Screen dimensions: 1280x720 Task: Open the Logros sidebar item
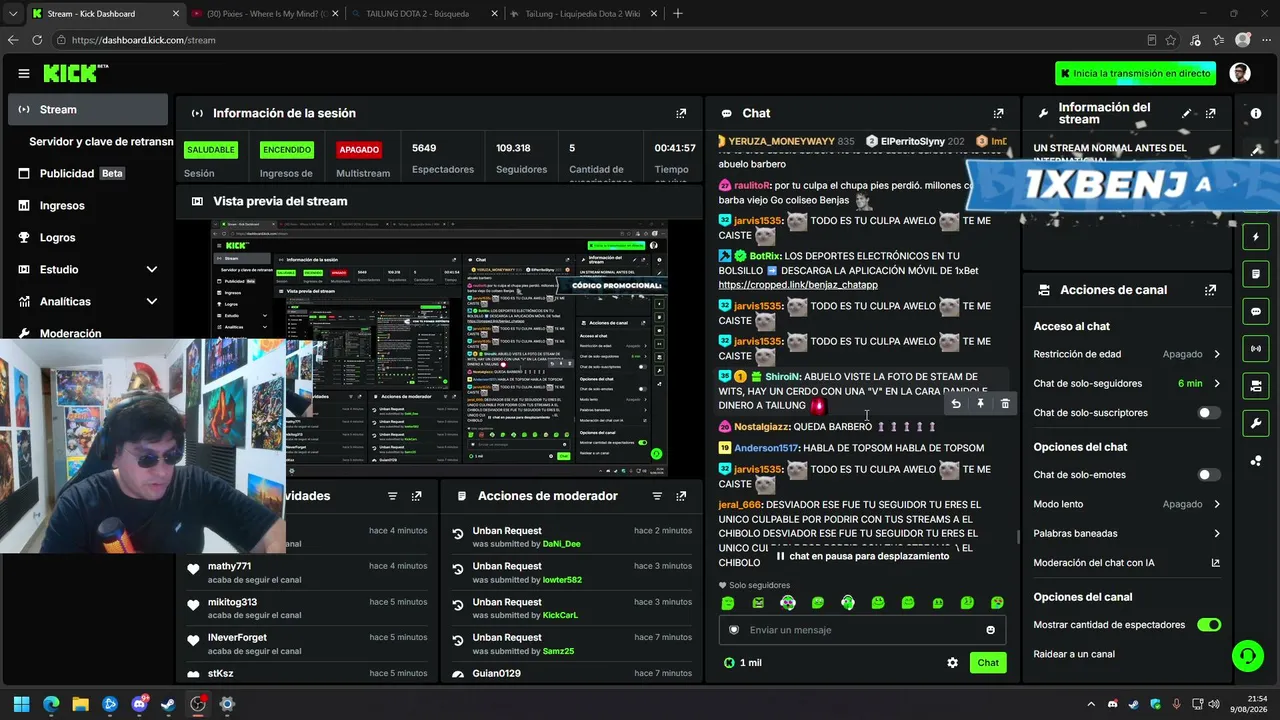tap(88, 238)
